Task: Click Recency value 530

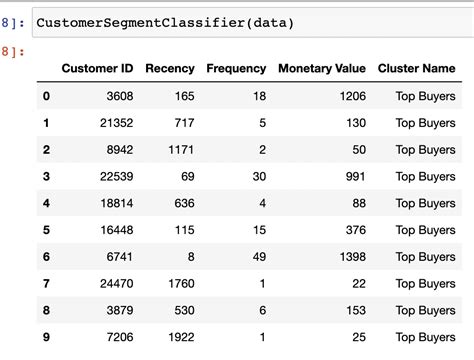Action: [x=185, y=310]
